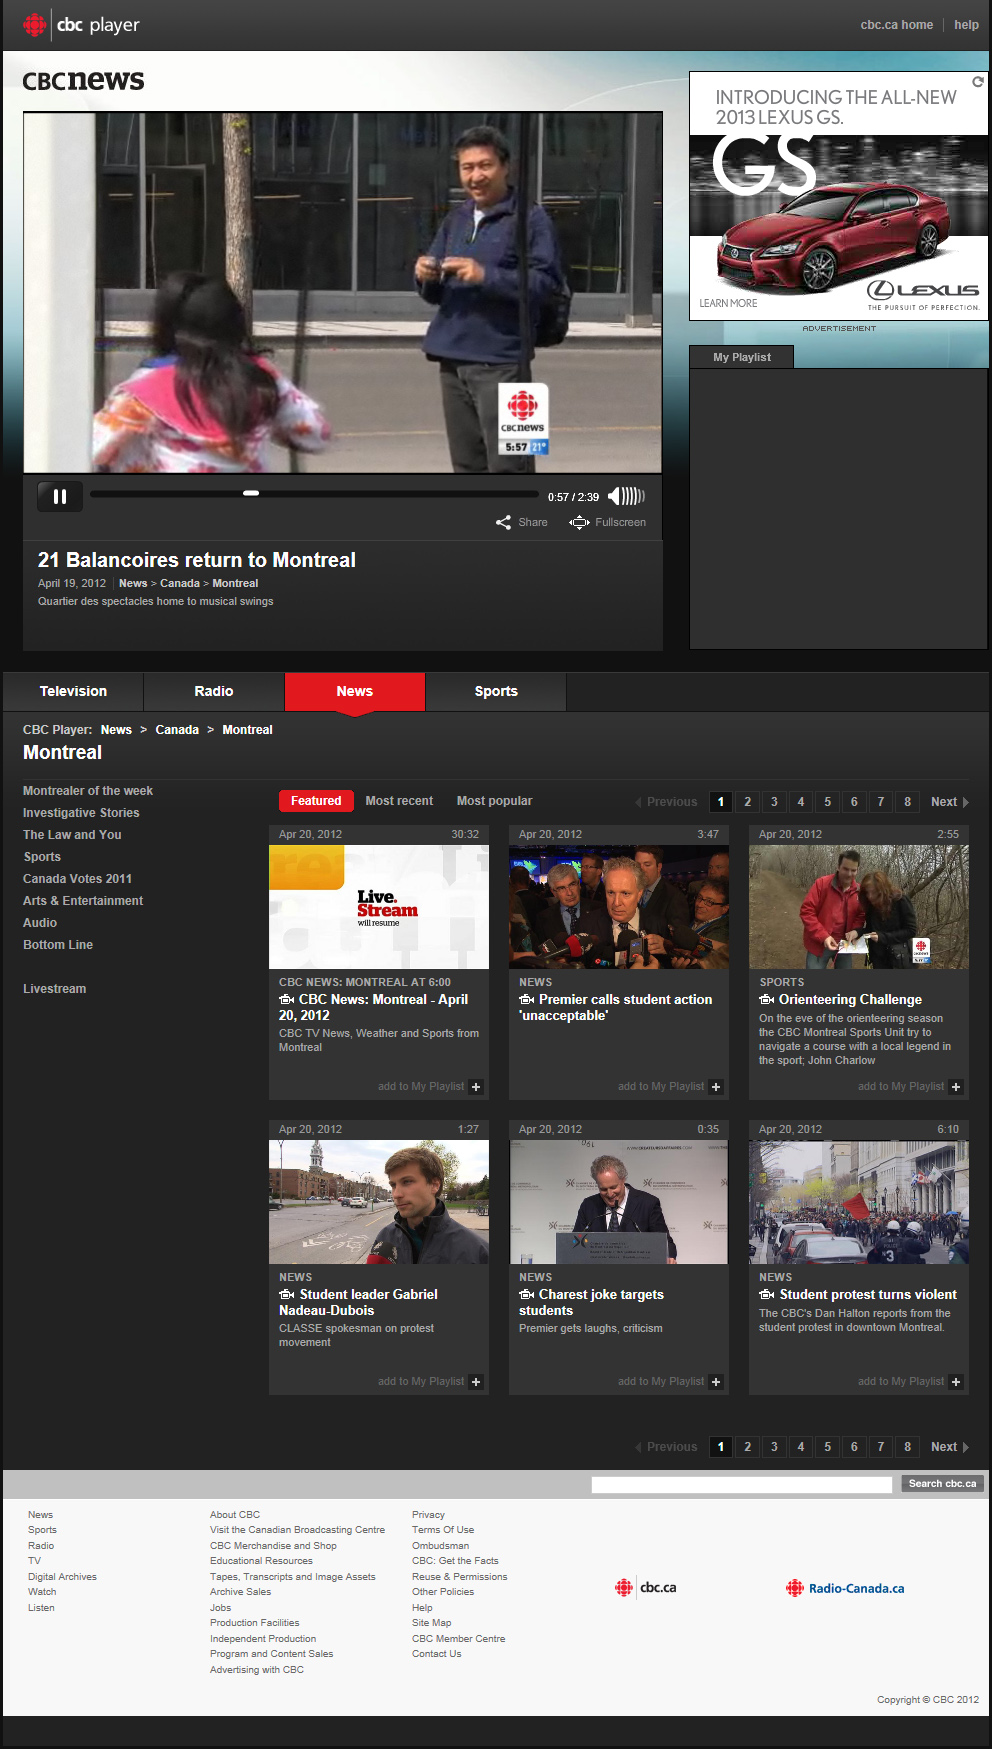Open the Orienteering Challenge thumbnail
Image resolution: width=992 pixels, height=1749 pixels.
point(859,907)
